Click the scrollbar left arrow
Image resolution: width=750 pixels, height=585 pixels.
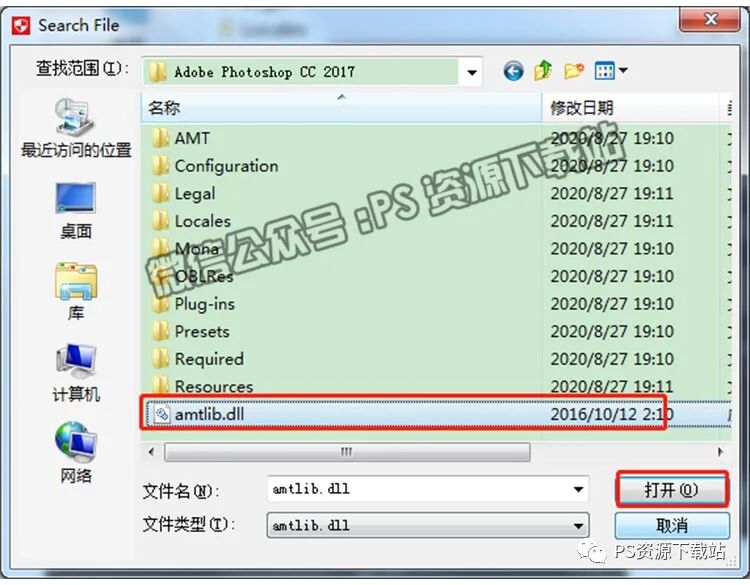[x=152, y=452]
